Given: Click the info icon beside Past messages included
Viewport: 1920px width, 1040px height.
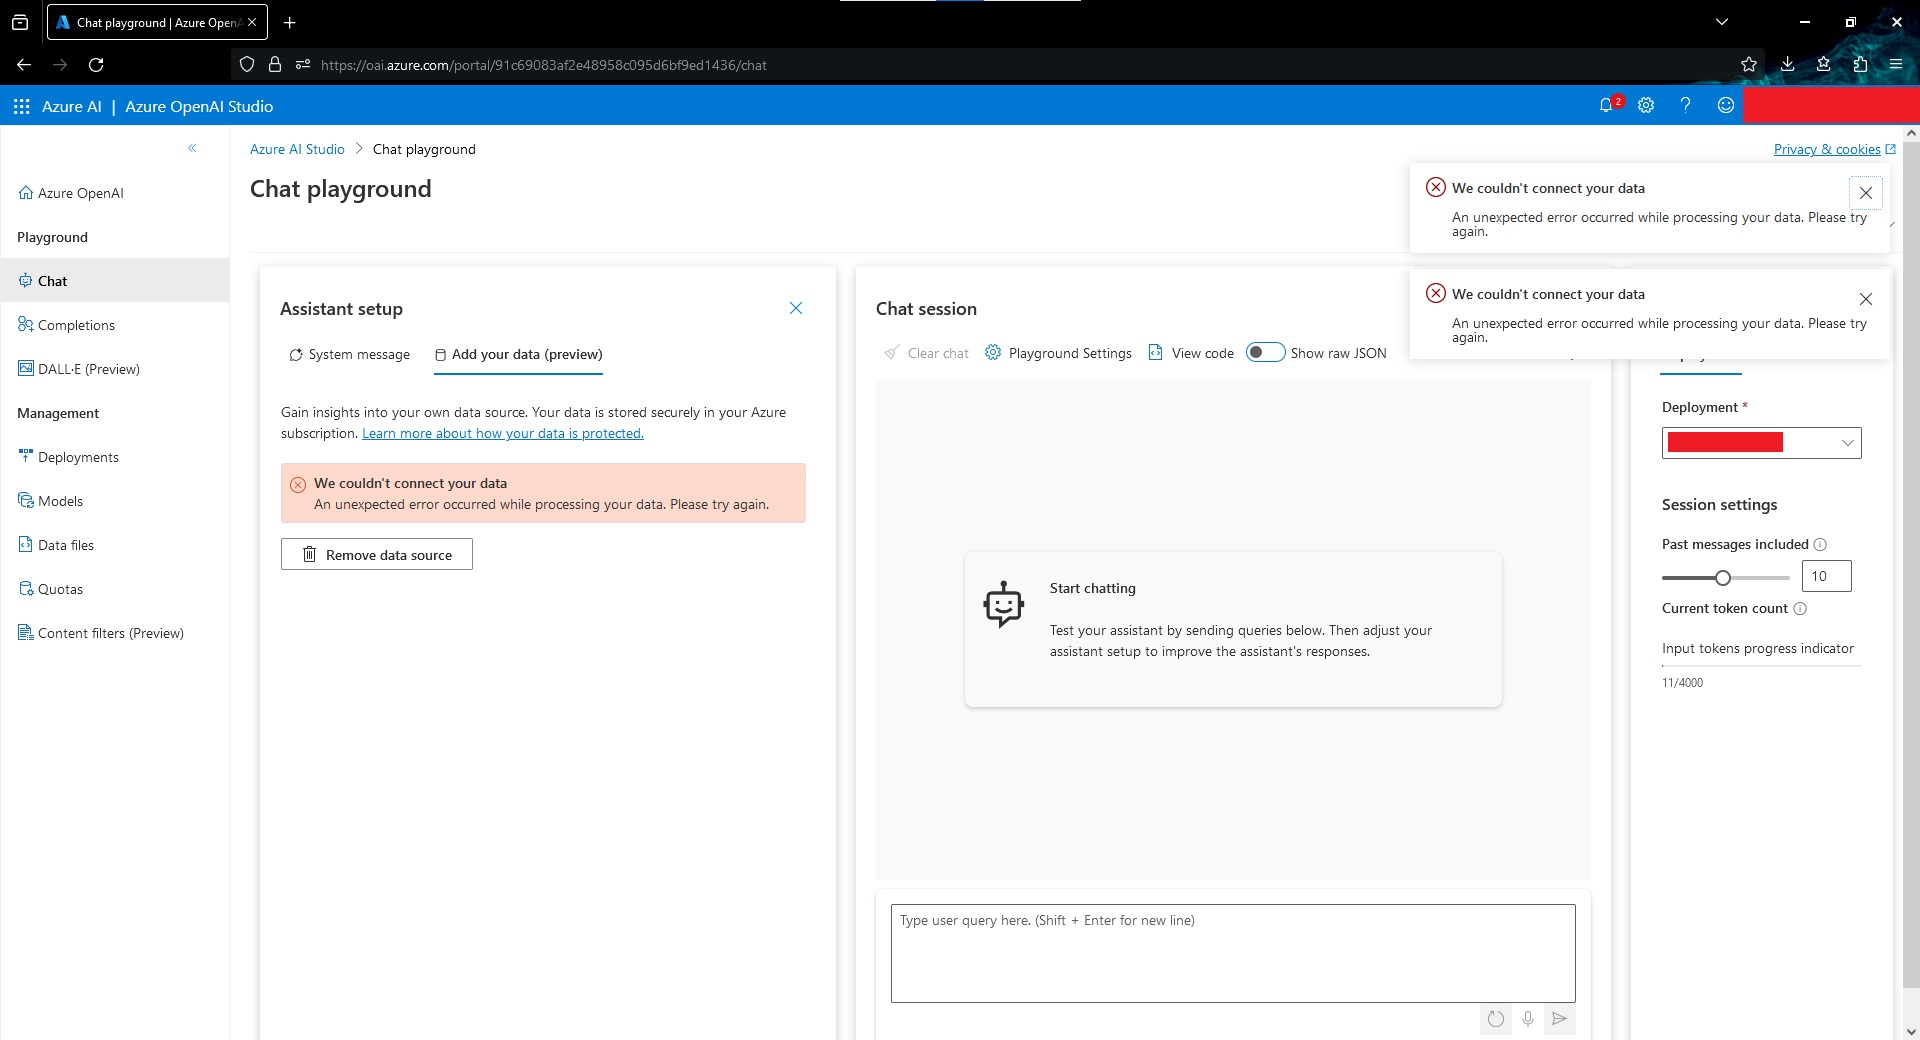Looking at the screenshot, I should pyautogui.click(x=1820, y=545).
